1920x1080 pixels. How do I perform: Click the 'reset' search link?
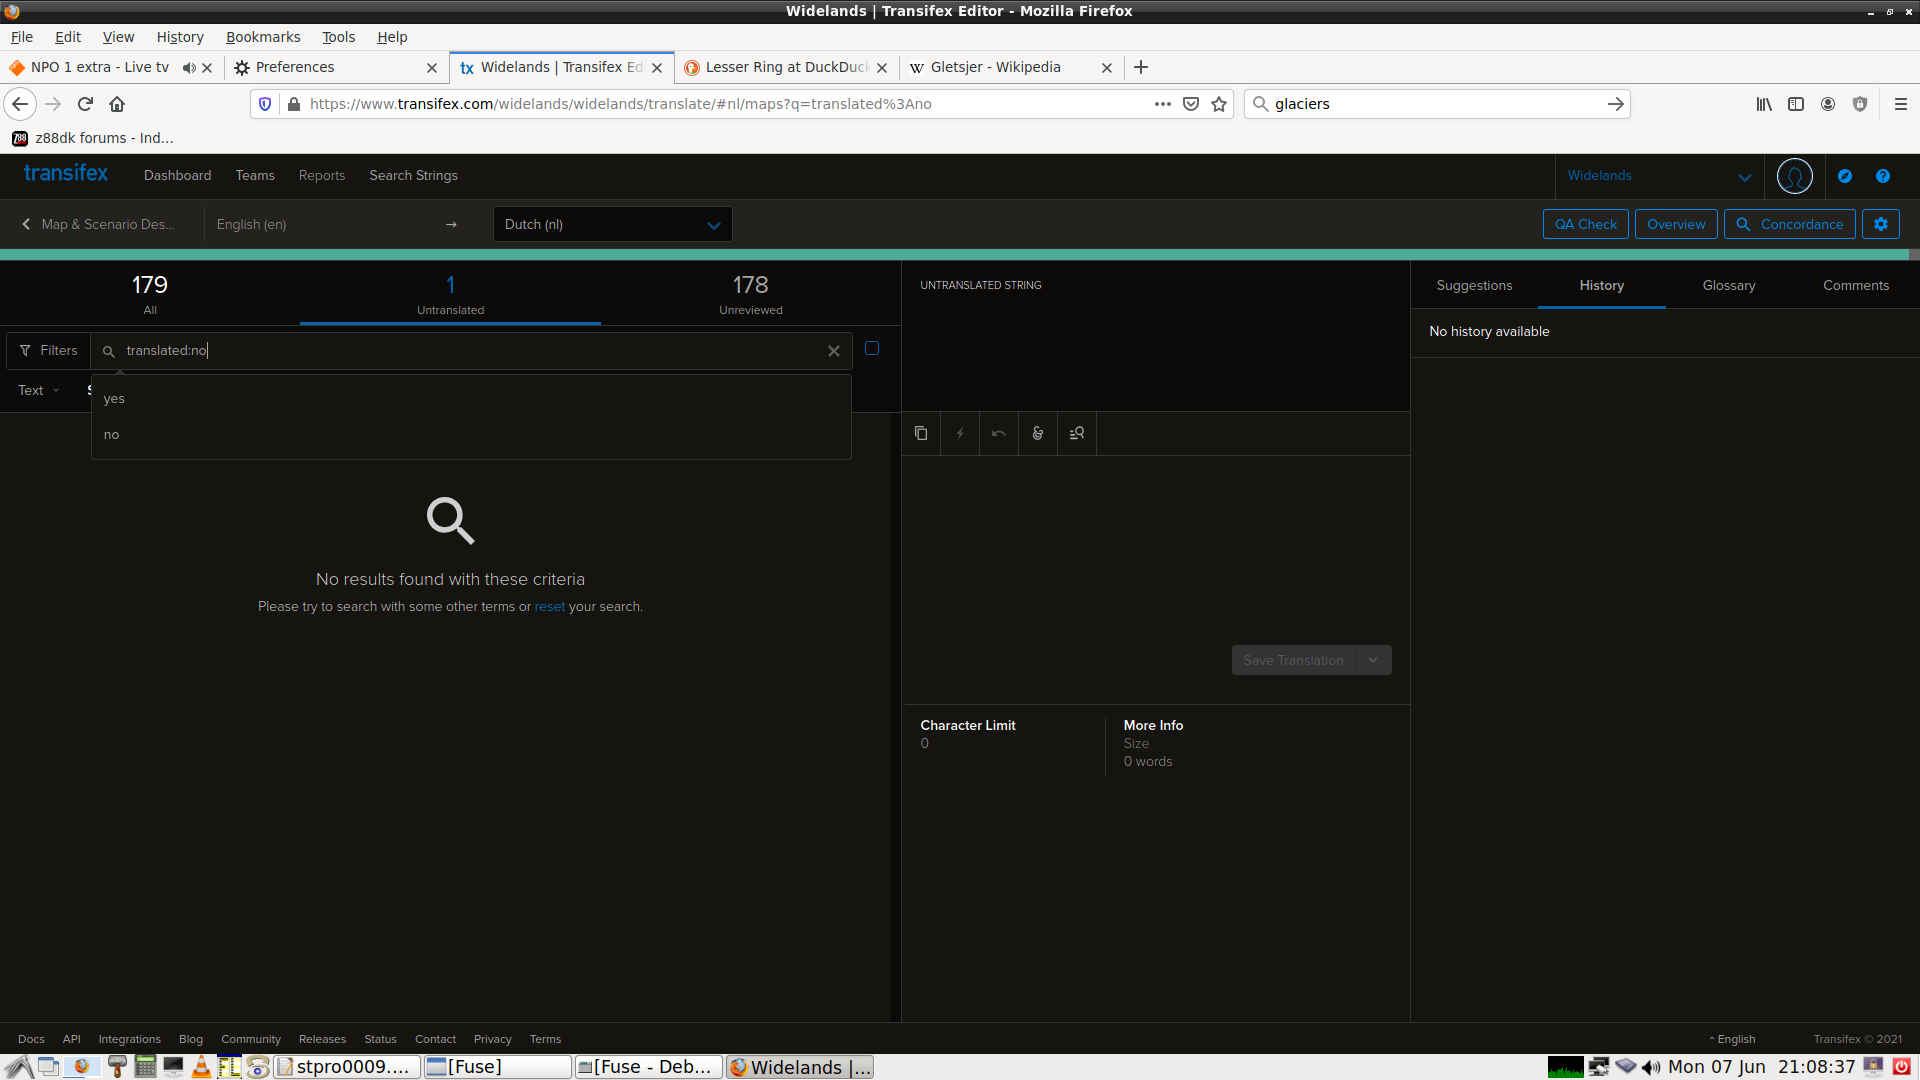click(x=549, y=607)
